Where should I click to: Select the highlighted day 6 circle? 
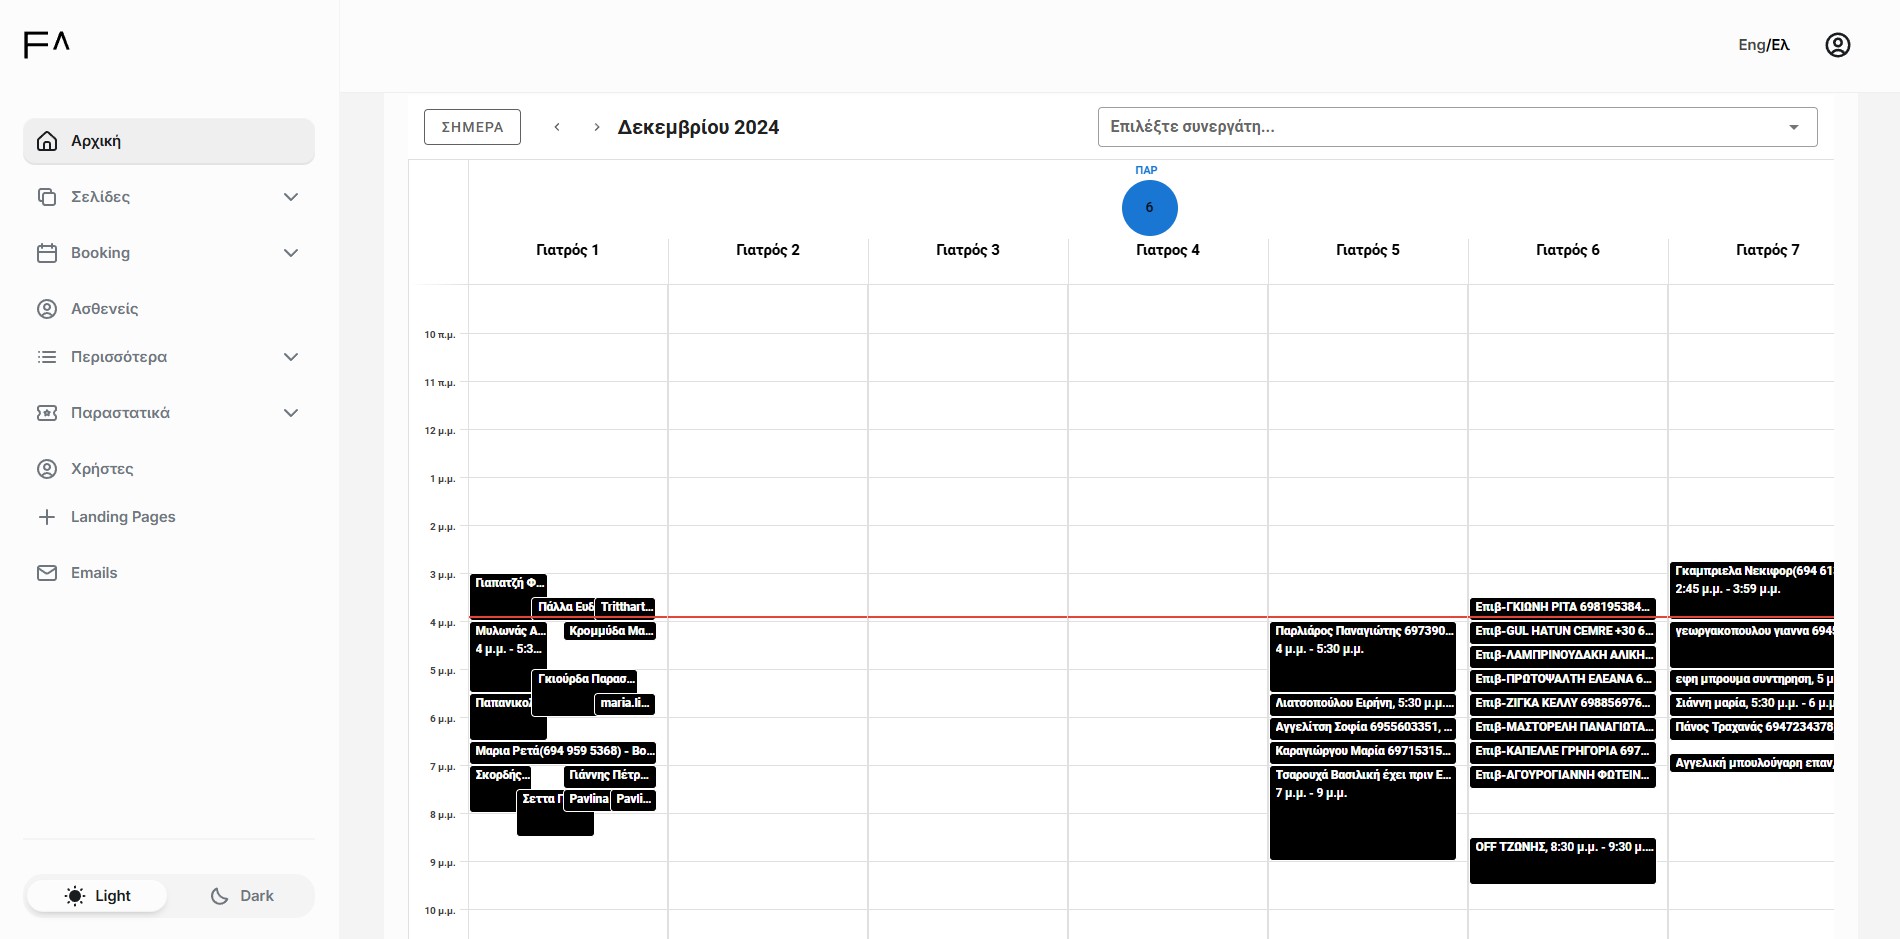pyautogui.click(x=1149, y=208)
